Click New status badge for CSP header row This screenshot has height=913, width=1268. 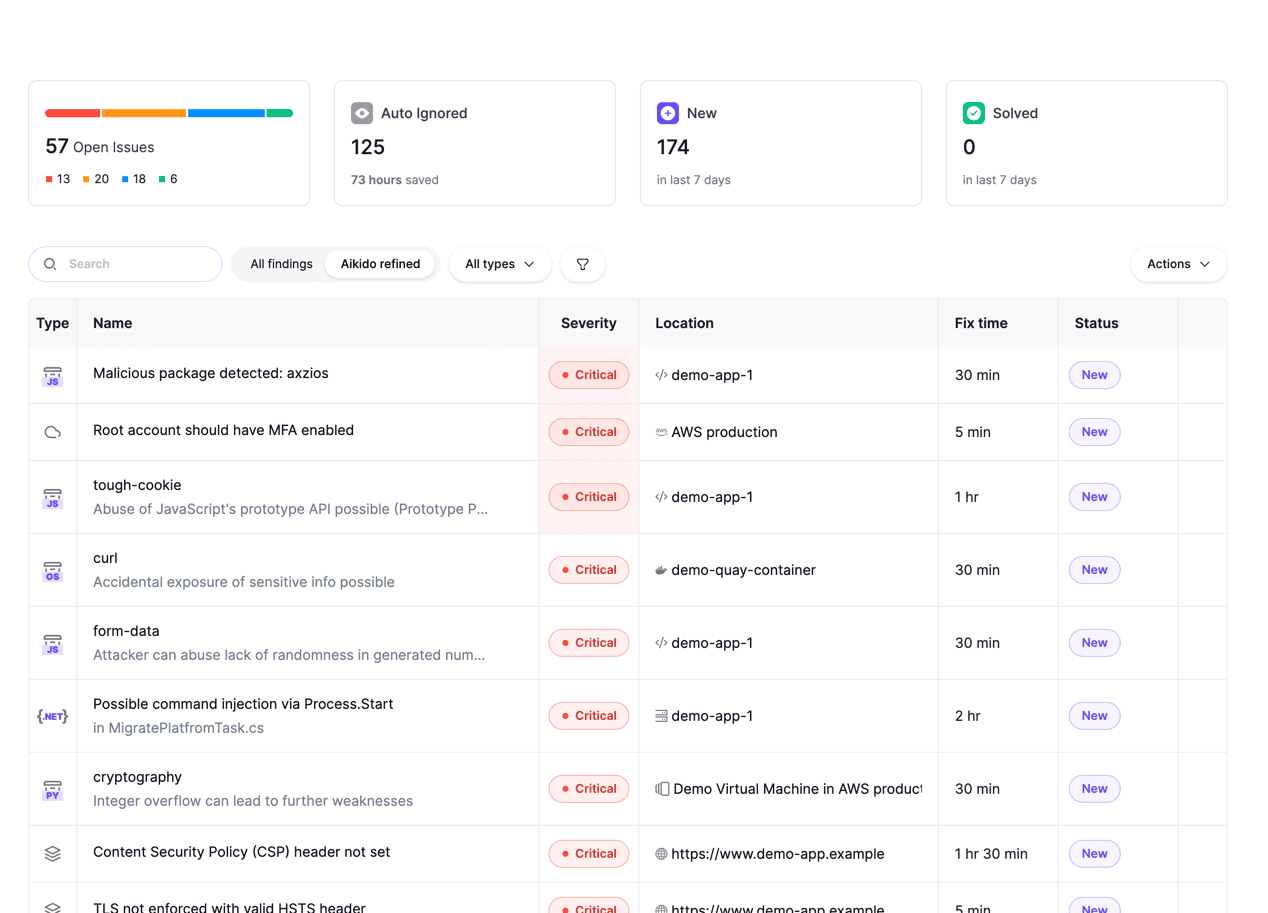point(1095,854)
